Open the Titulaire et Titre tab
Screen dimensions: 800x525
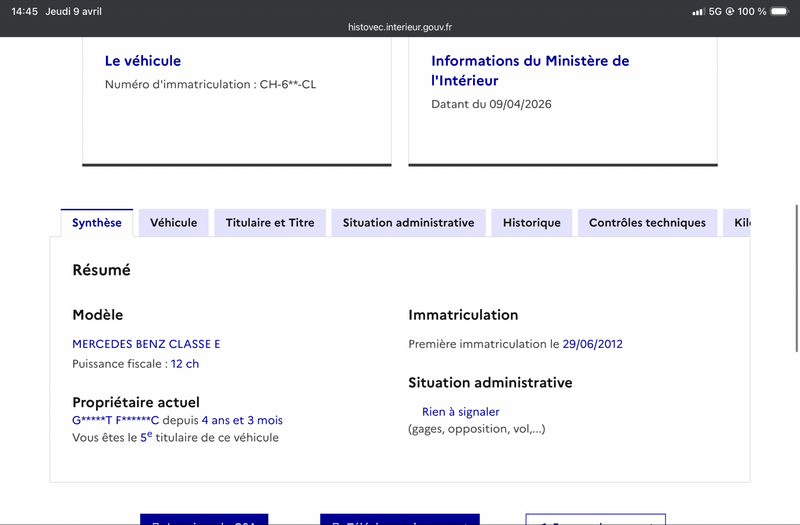[270, 223]
